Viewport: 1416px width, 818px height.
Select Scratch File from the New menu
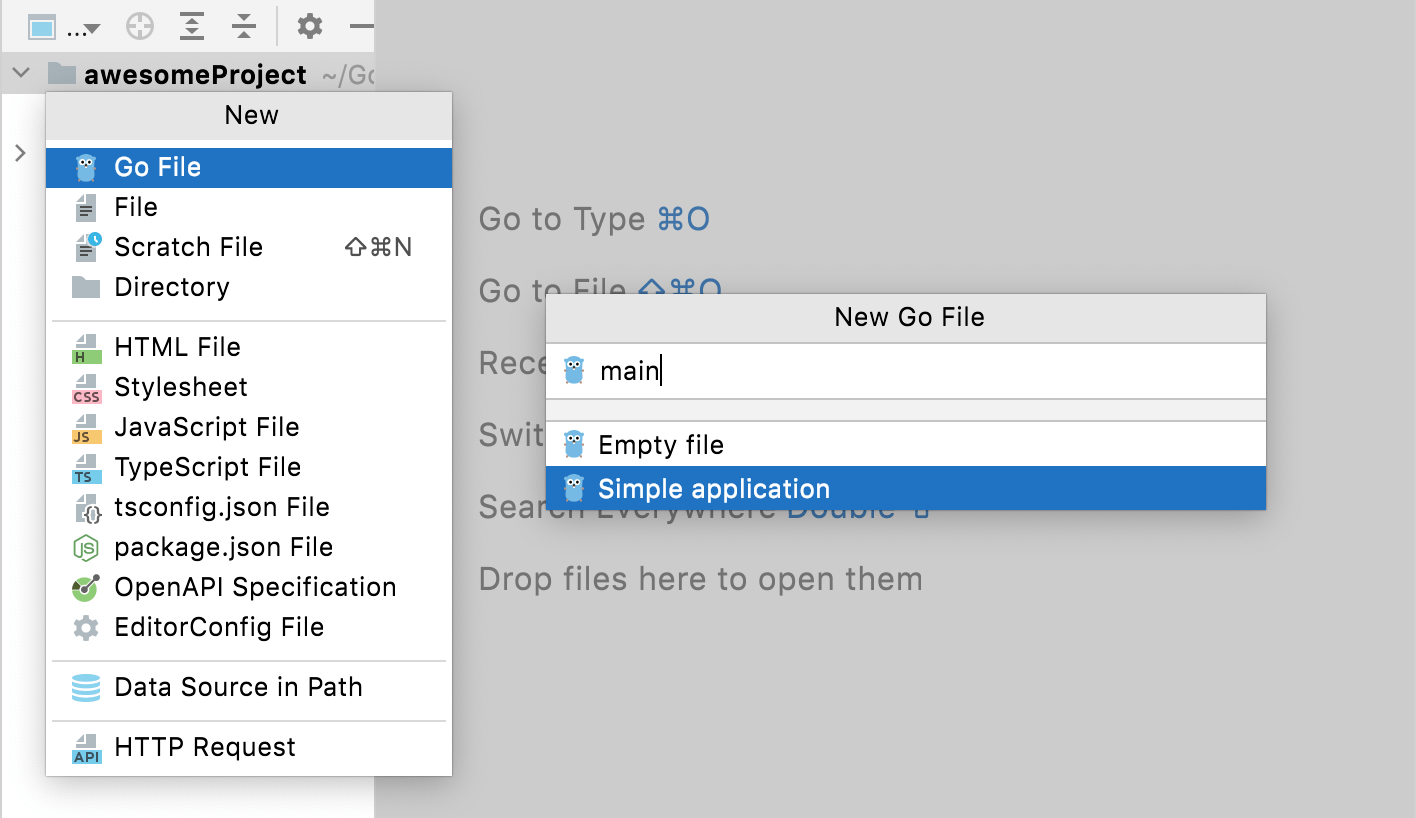tap(188, 247)
